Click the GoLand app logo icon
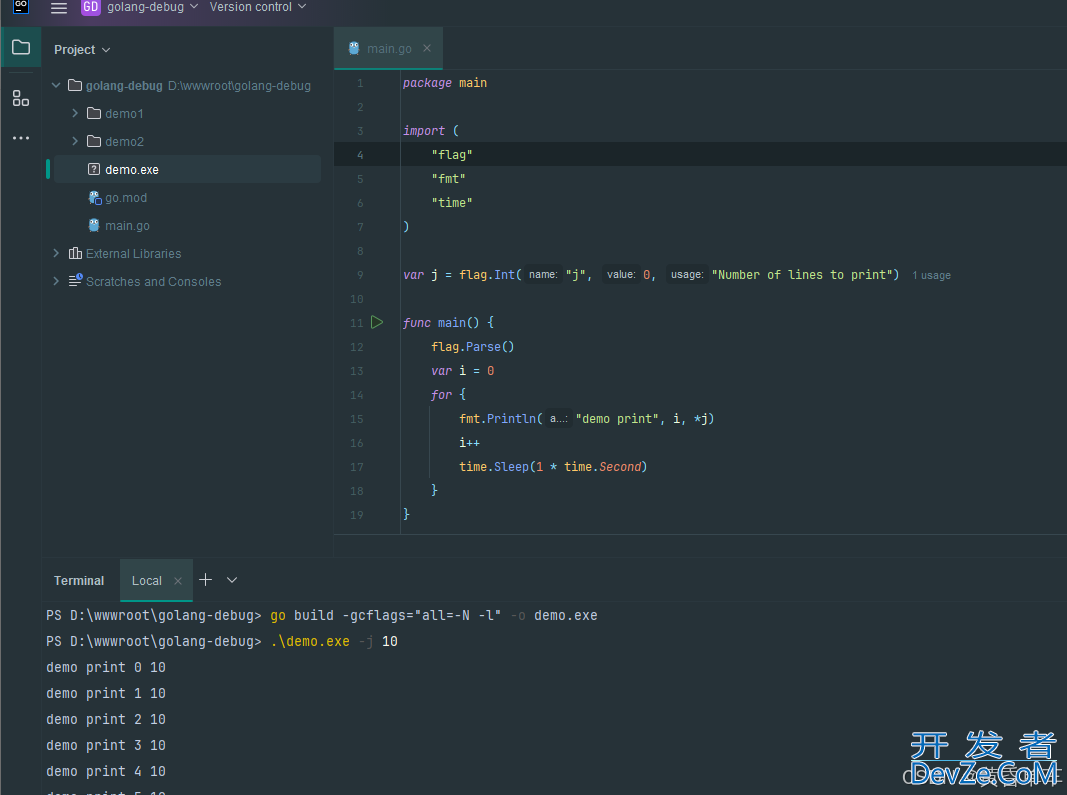Image resolution: width=1067 pixels, height=795 pixels. click(21, 6)
